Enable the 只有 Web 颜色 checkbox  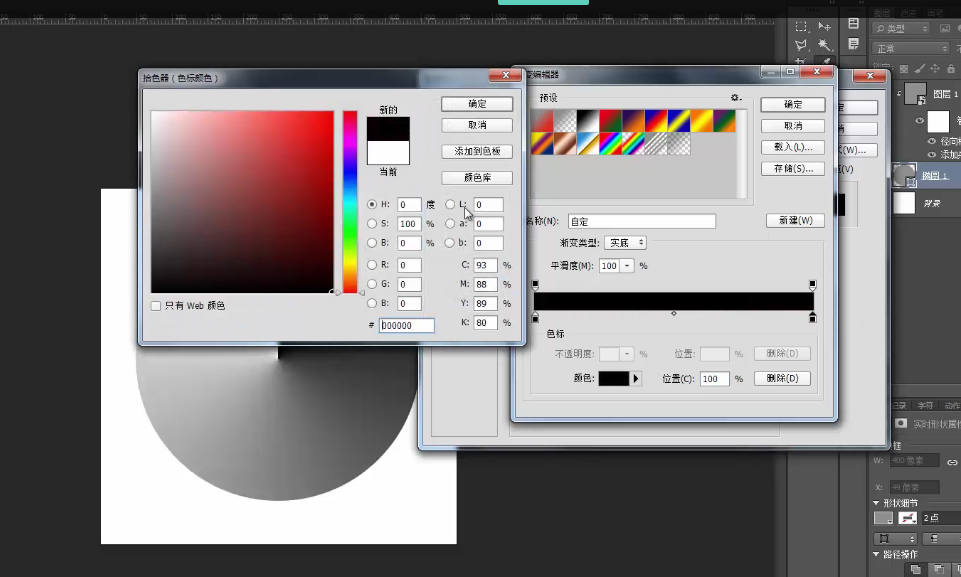point(156,305)
